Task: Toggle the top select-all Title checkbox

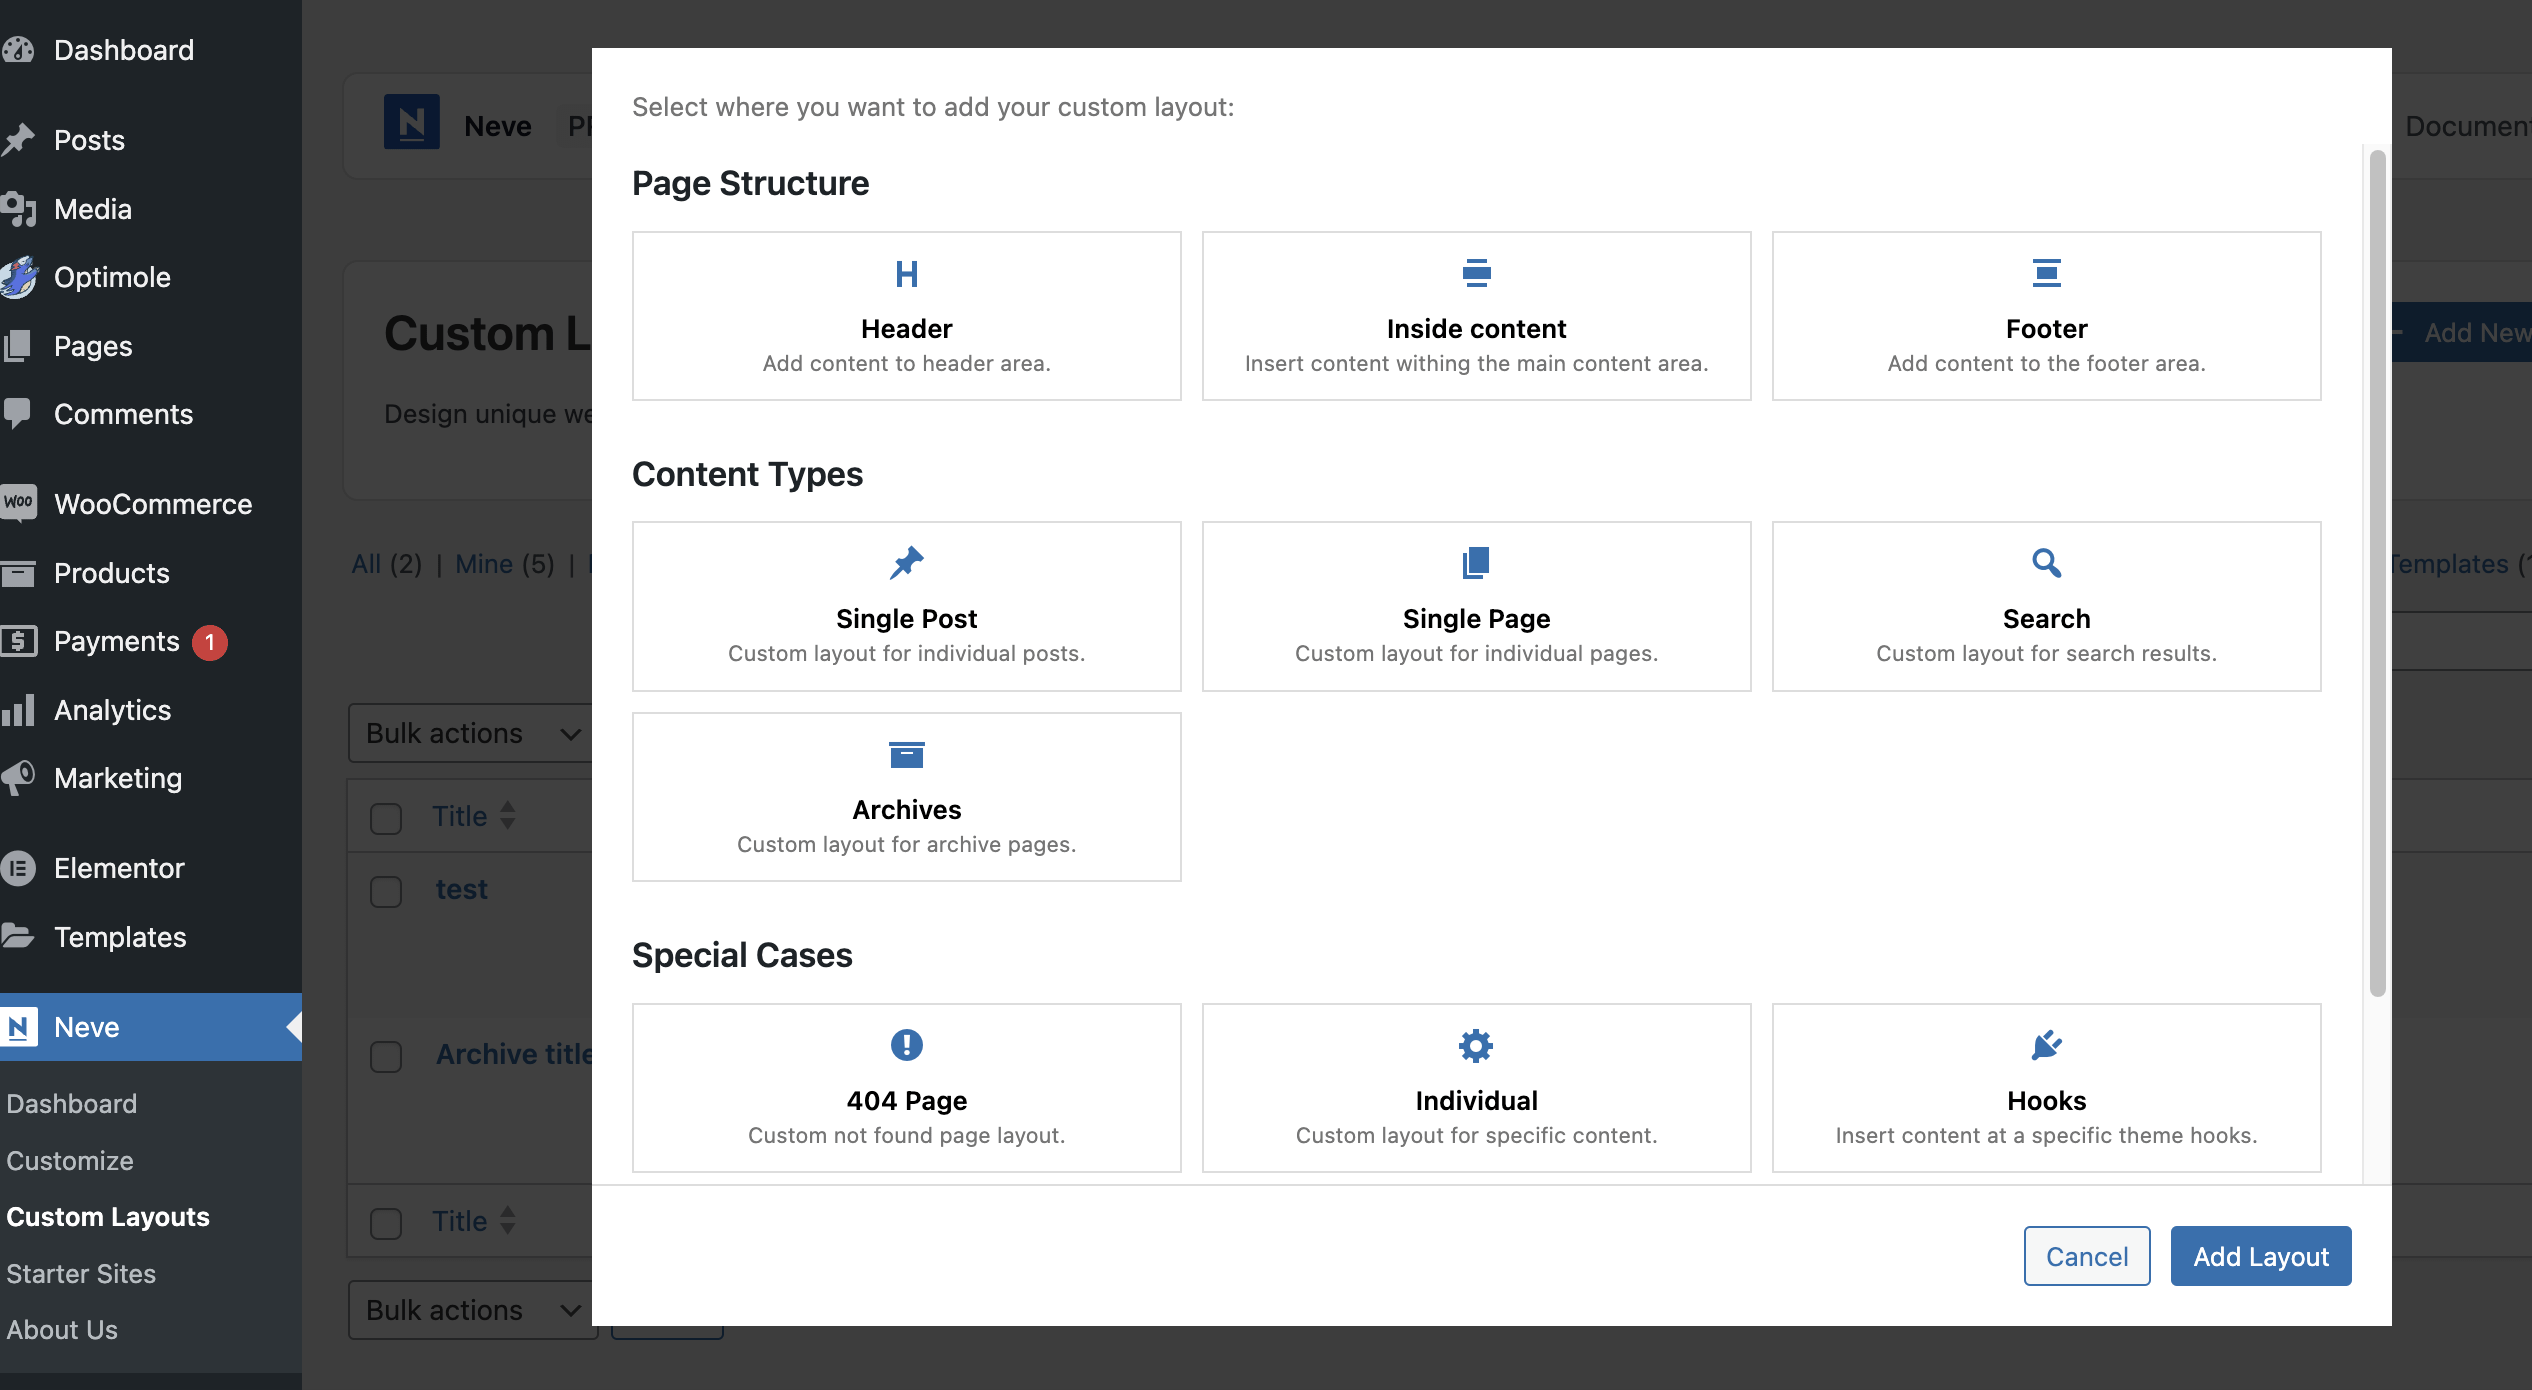Action: 386,818
